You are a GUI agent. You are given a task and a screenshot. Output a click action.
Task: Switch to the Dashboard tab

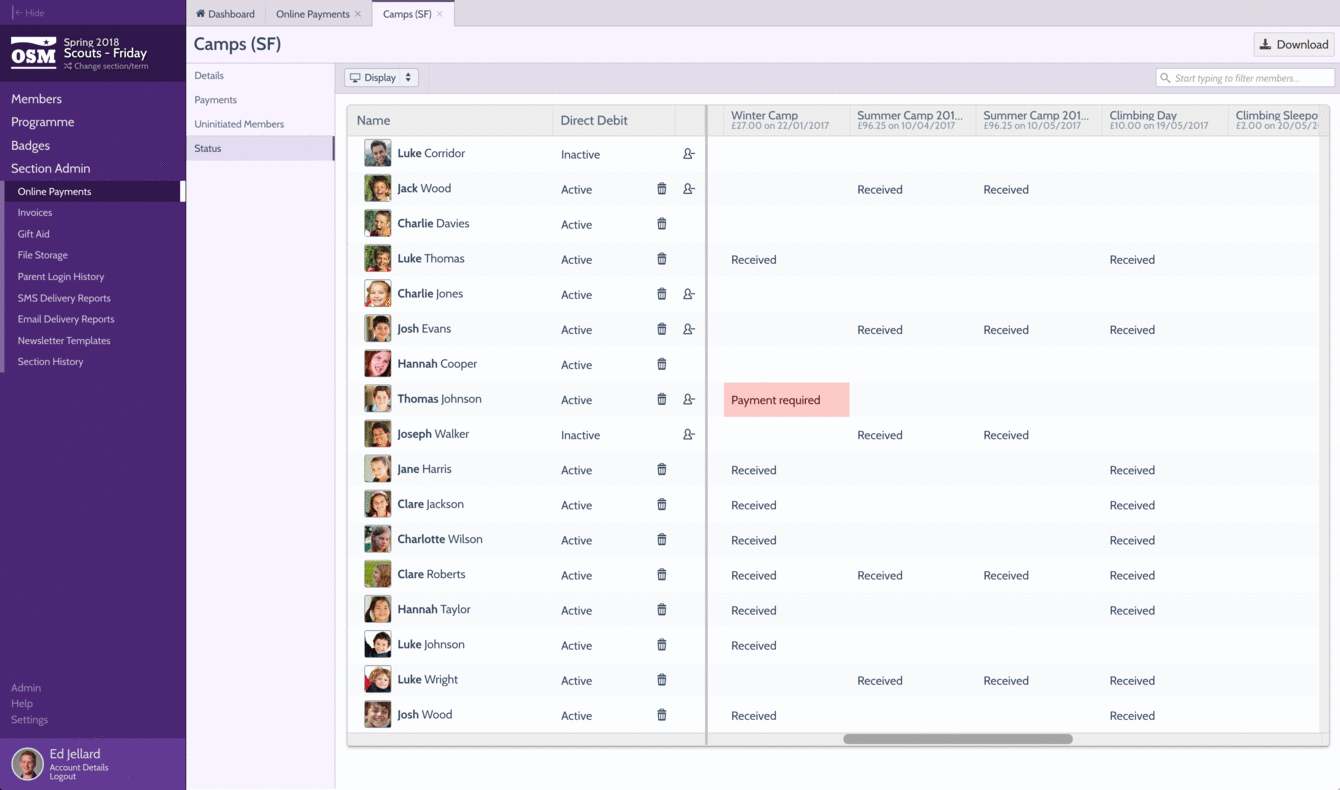225,14
